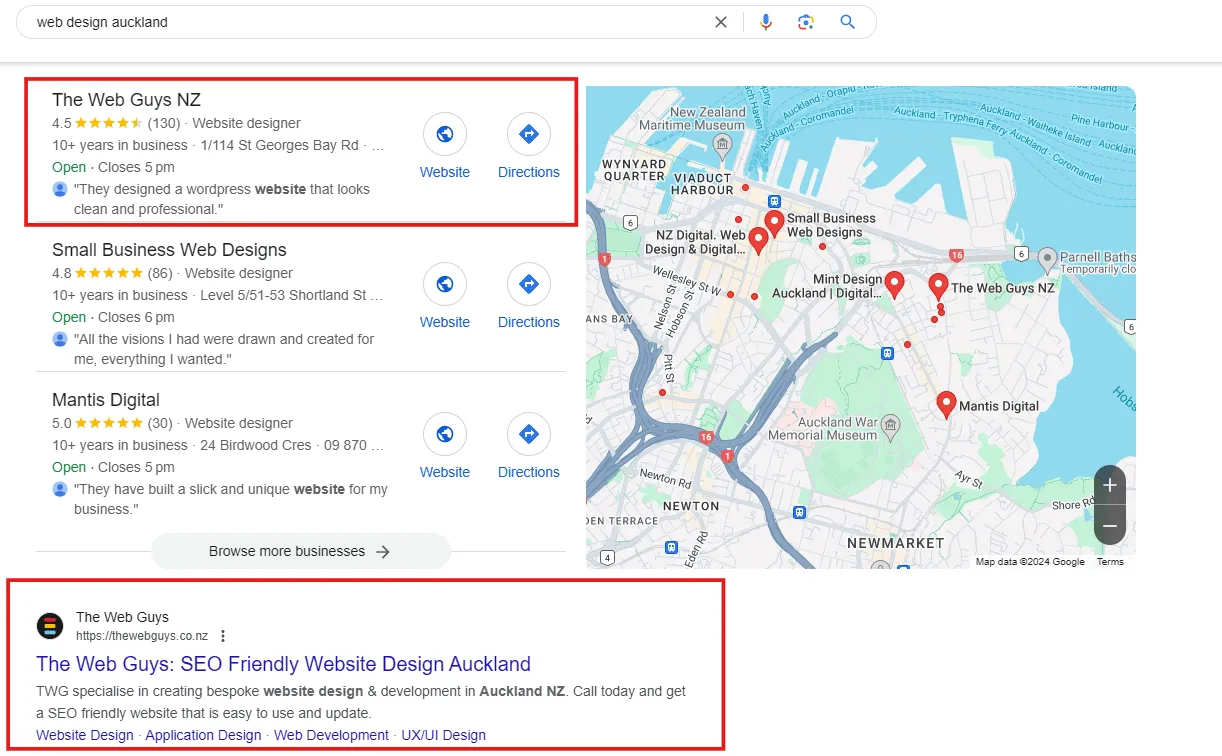Click the WYNYARD QUARTER map label
Viewport: 1222px width, 756px height.
[633, 169]
